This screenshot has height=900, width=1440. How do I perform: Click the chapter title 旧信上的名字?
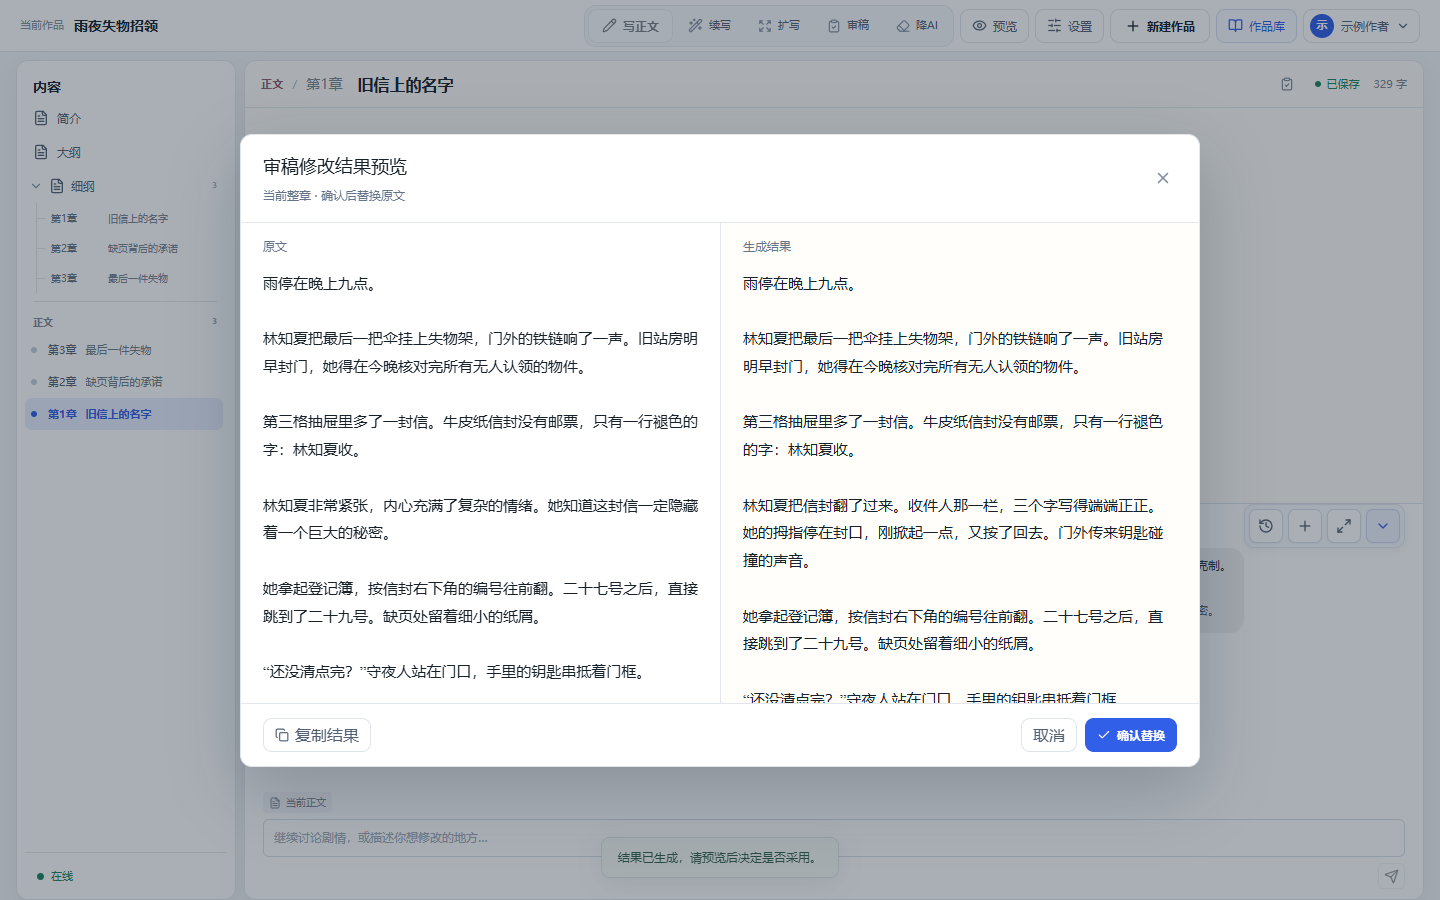point(406,85)
